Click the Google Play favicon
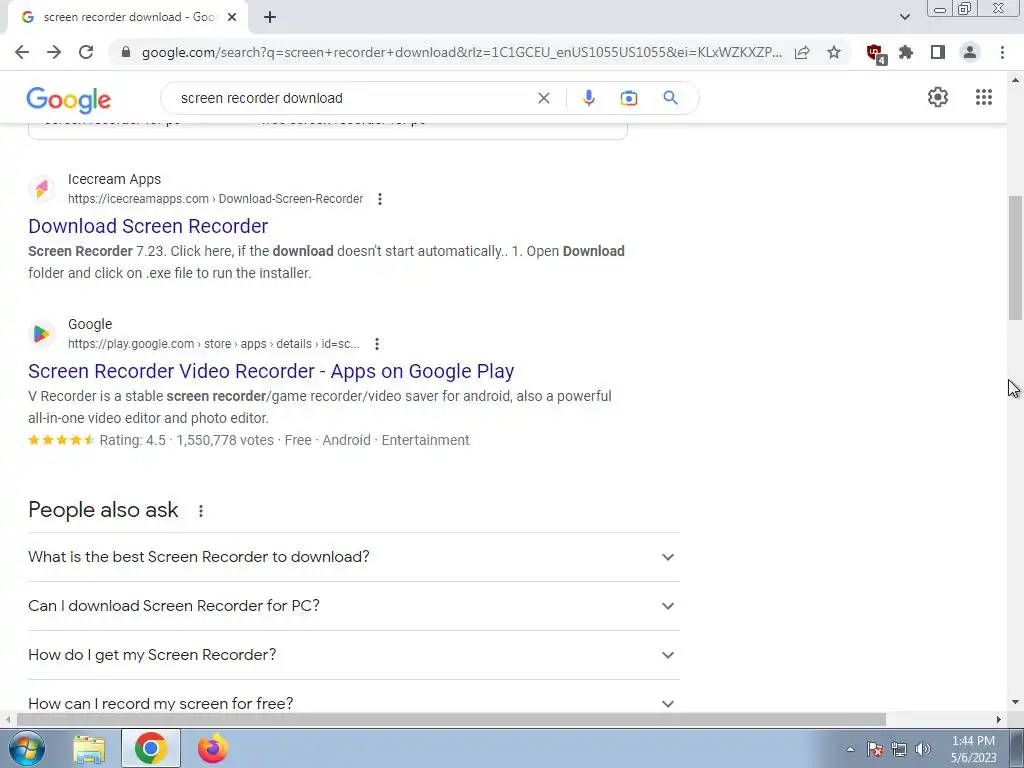1024x768 pixels. (41, 334)
